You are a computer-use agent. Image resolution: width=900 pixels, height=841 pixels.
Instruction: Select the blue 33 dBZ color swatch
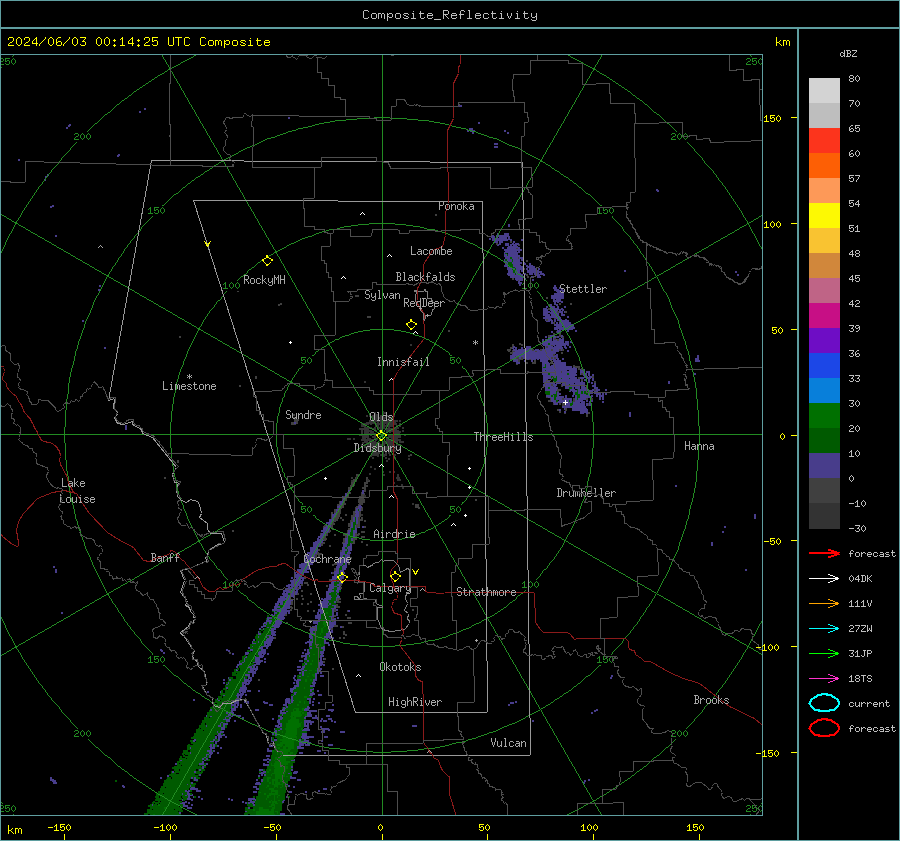point(824,366)
